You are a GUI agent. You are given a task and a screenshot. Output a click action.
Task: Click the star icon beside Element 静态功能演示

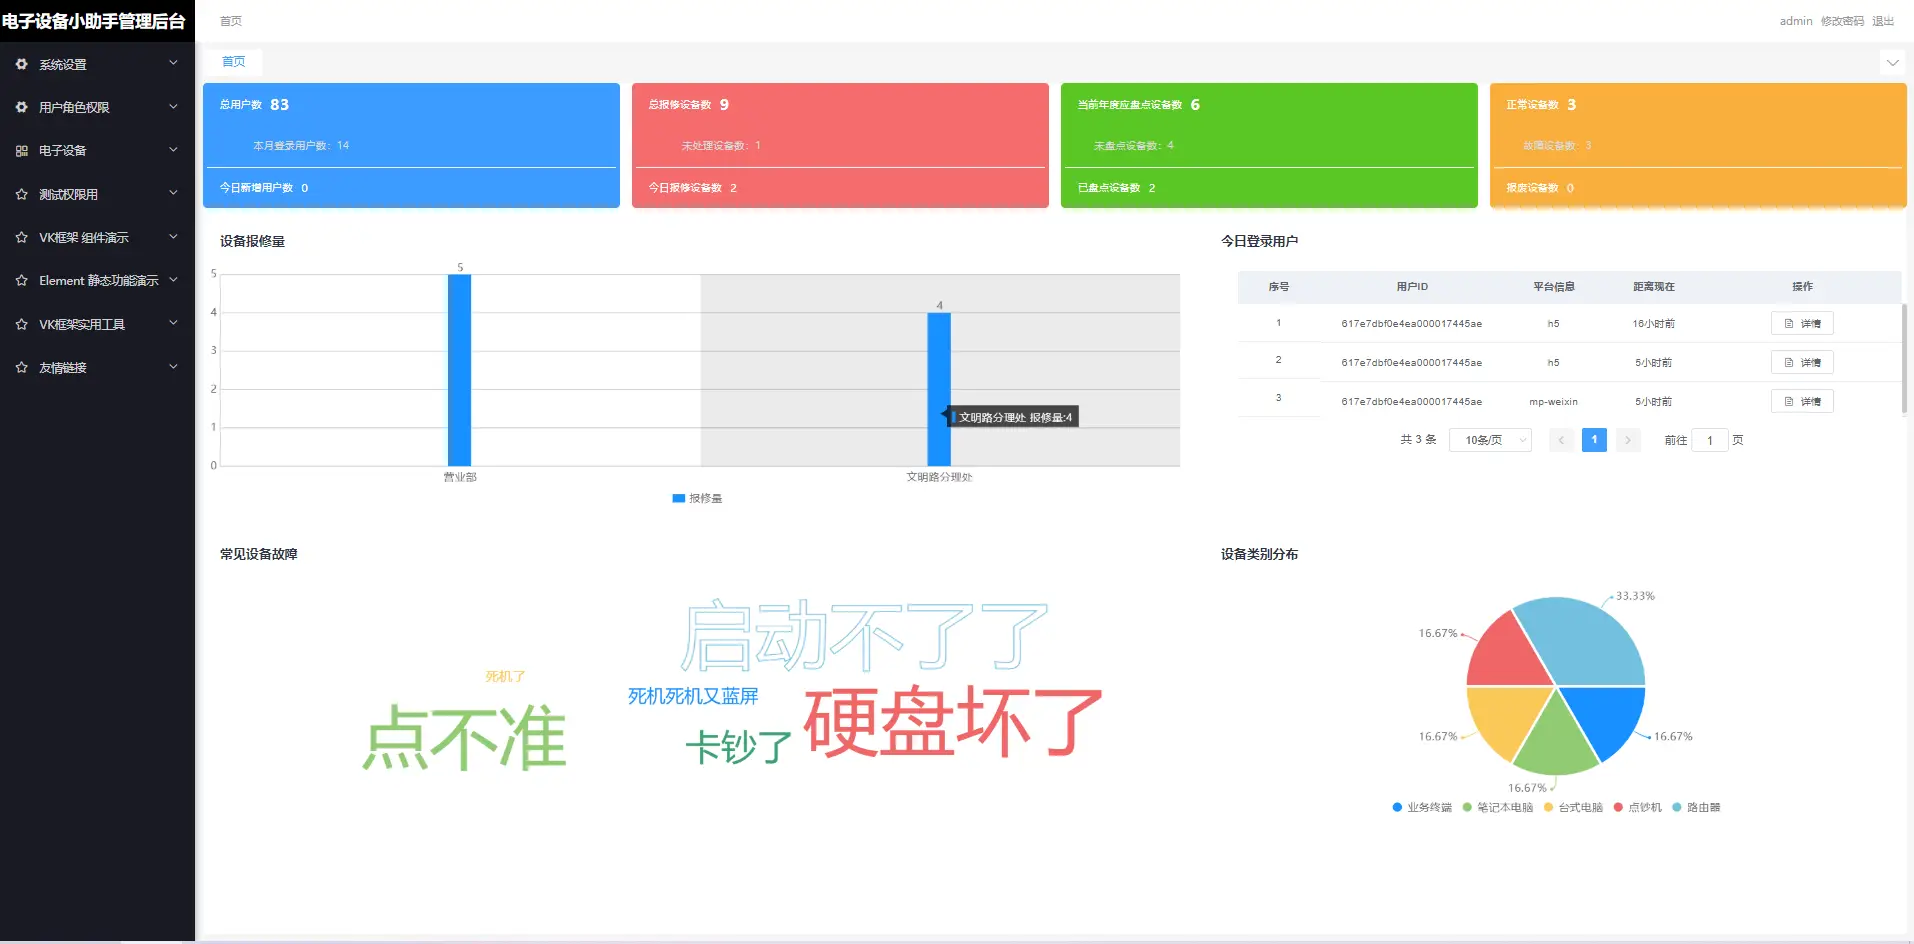(x=21, y=281)
